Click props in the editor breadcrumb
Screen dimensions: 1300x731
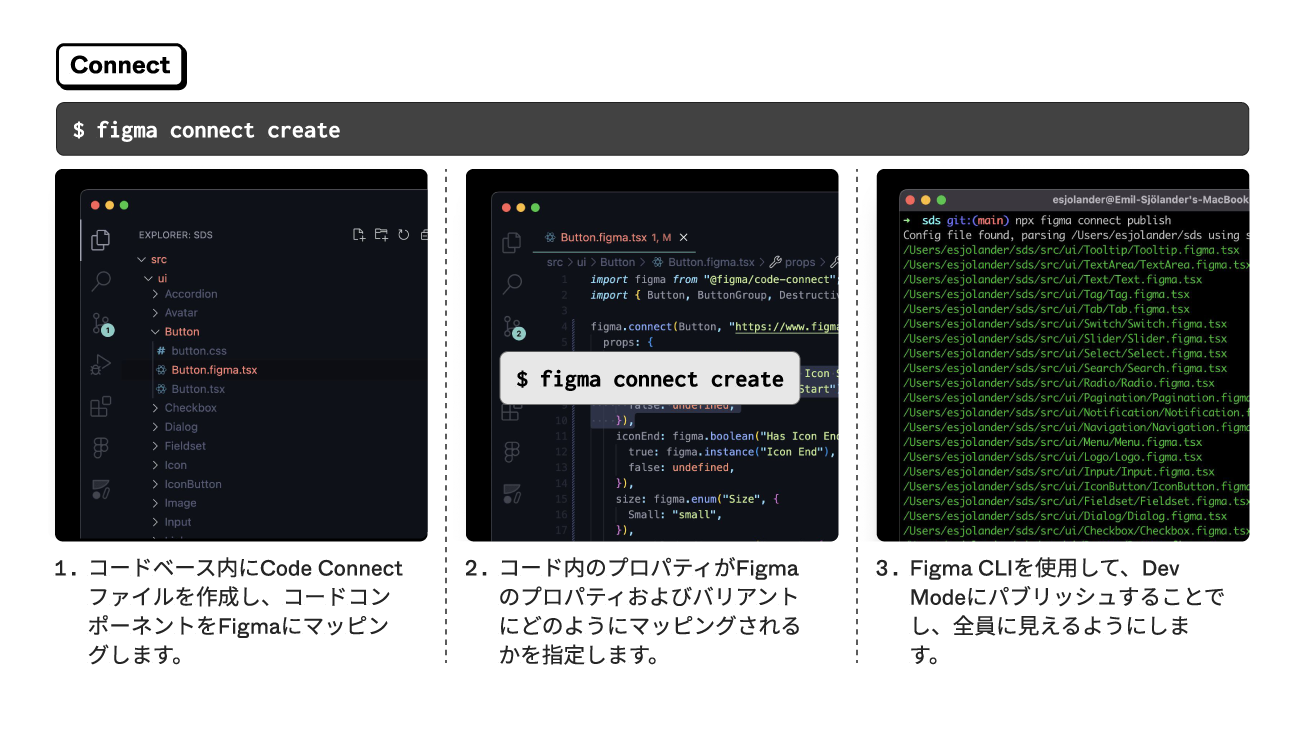(800, 262)
